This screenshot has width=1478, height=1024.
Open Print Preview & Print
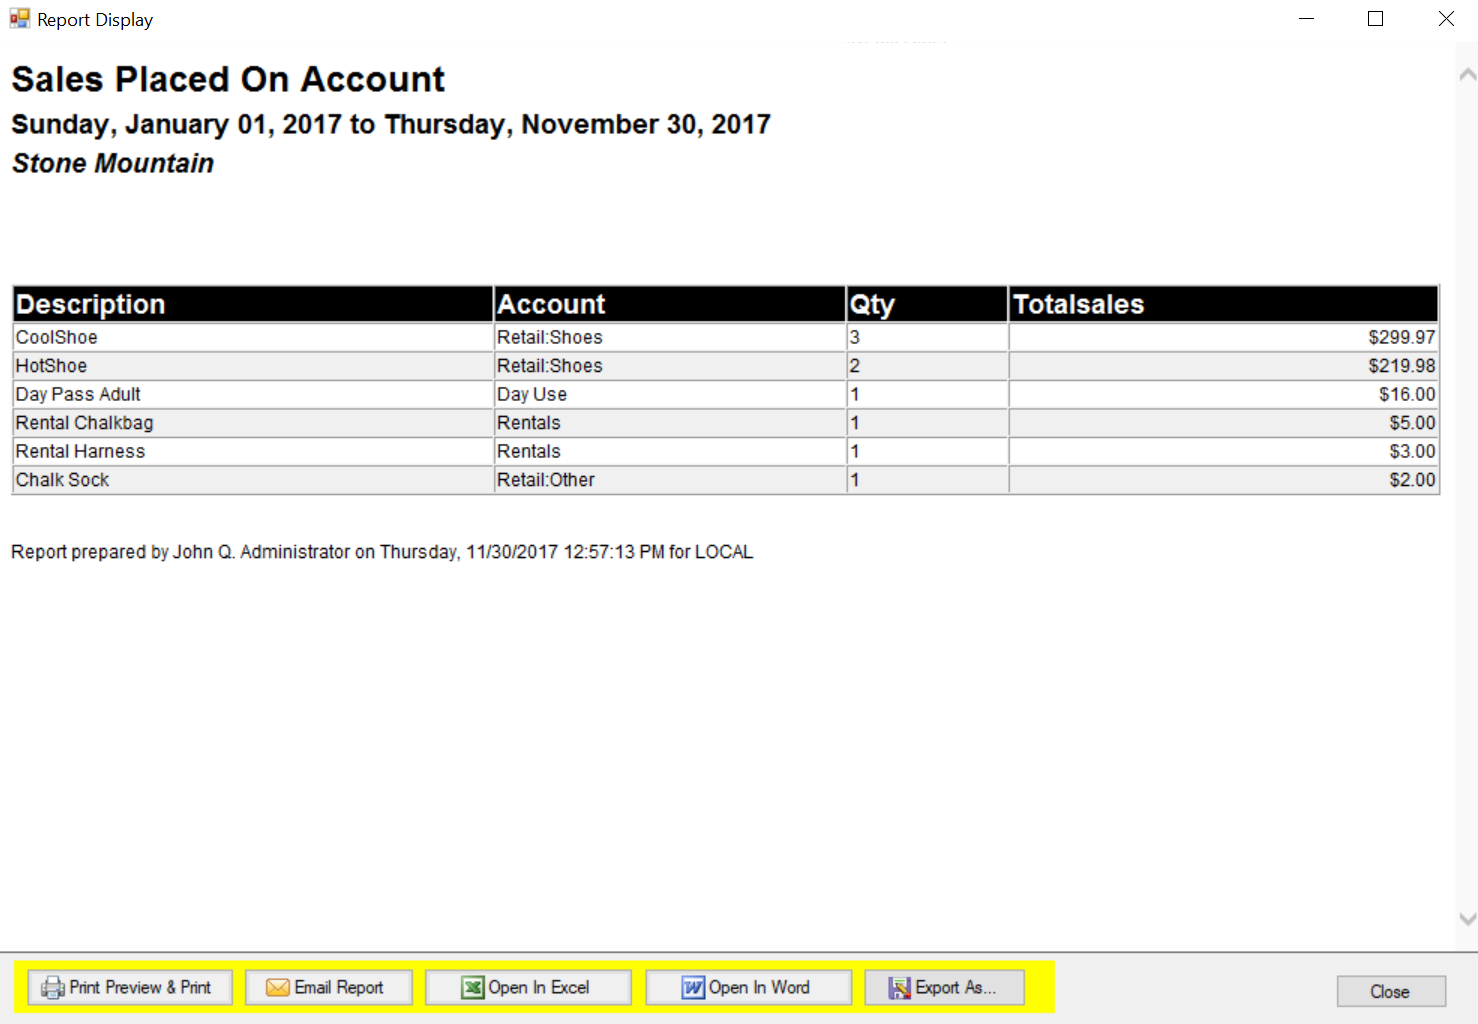click(130, 988)
